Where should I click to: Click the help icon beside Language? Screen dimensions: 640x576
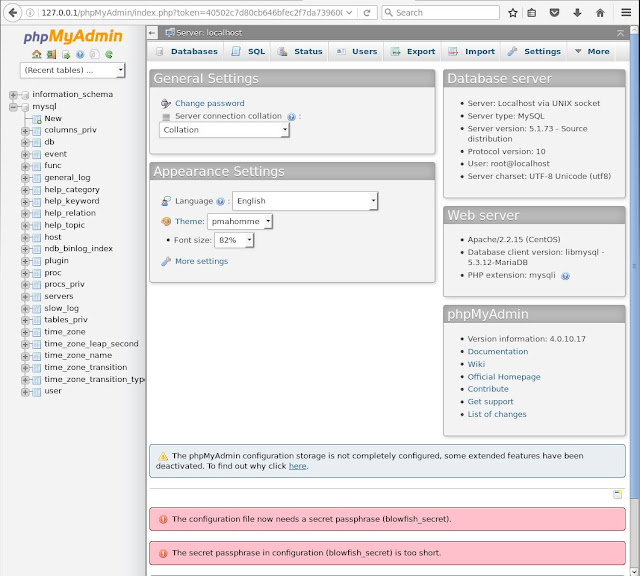coord(220,201)
